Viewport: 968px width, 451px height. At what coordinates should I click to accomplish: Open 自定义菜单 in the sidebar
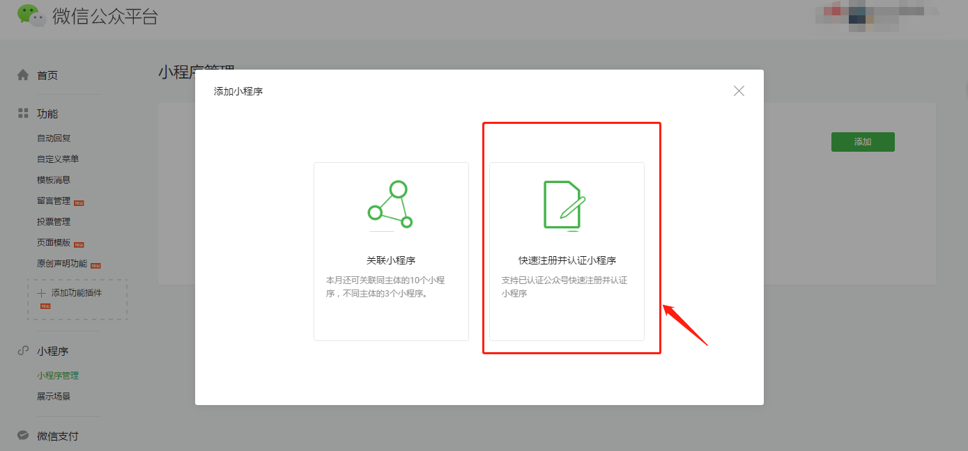(x=58, y=159)
